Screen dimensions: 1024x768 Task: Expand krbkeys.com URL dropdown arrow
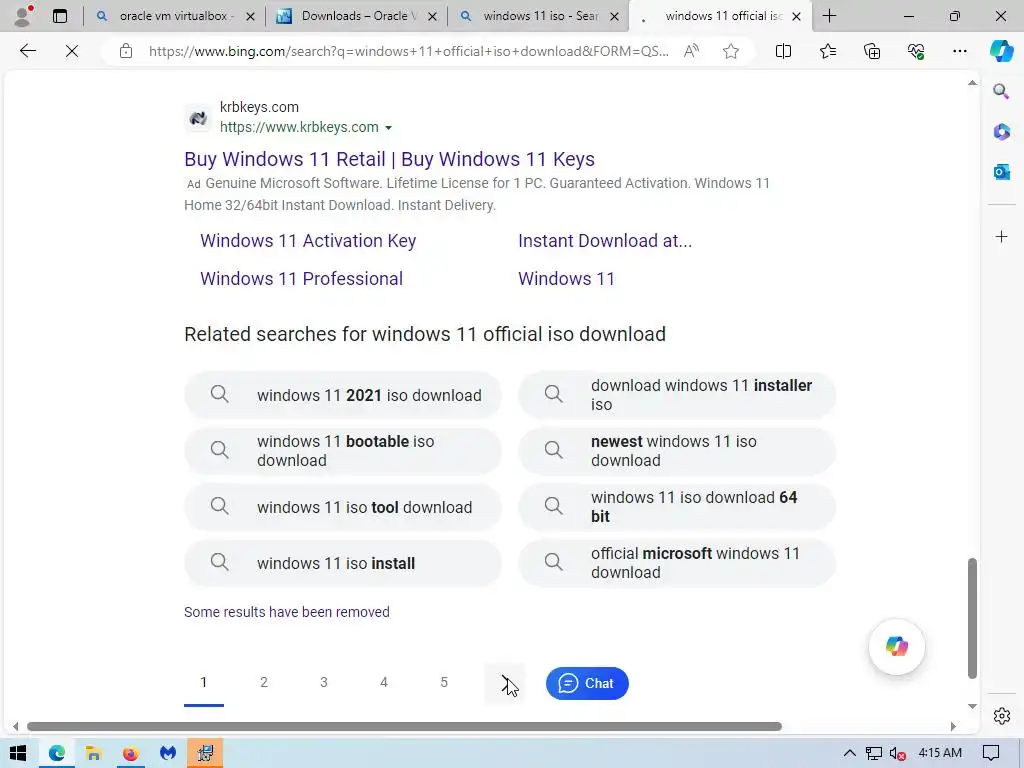(389, 127)
